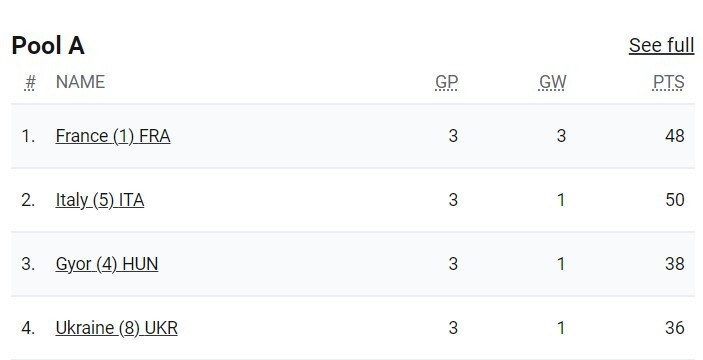Click rank number 4. in Ukraine row
Viewport: 703px width, 360px height.
(28, 328)
